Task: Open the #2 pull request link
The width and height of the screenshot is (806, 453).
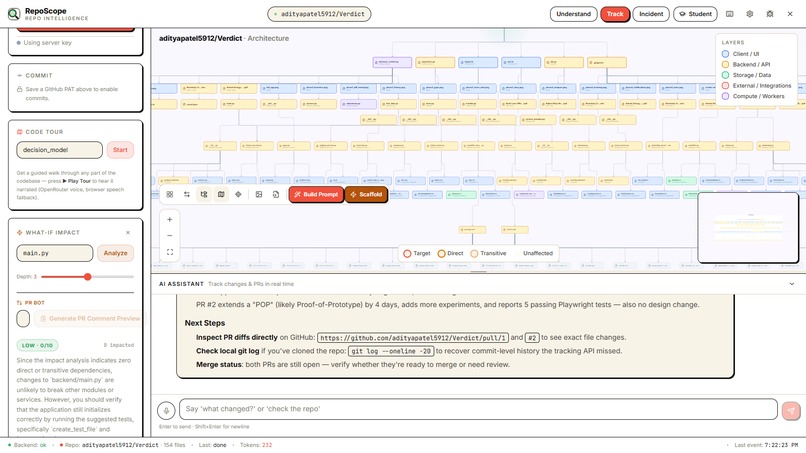Action: tap(532, 338)
